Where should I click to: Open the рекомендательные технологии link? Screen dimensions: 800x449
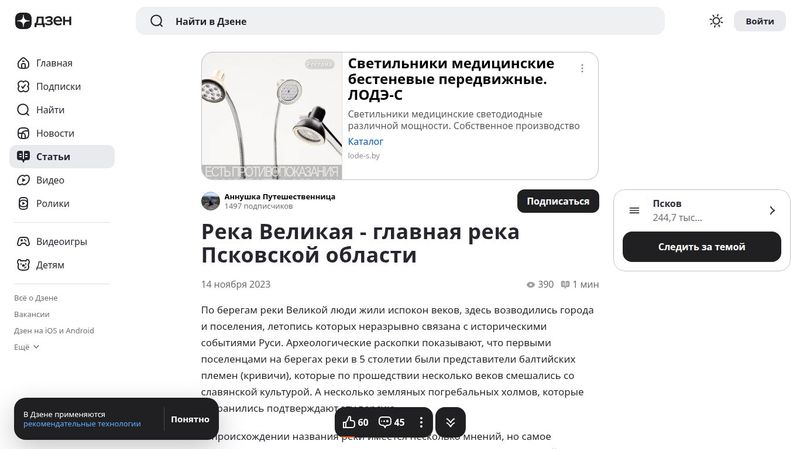click(x=82, y=424)
